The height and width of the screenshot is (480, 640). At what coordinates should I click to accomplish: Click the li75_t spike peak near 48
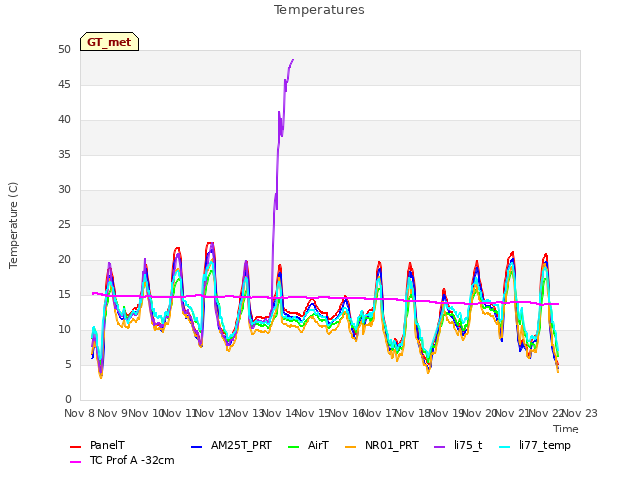click(x=293, y=60)
